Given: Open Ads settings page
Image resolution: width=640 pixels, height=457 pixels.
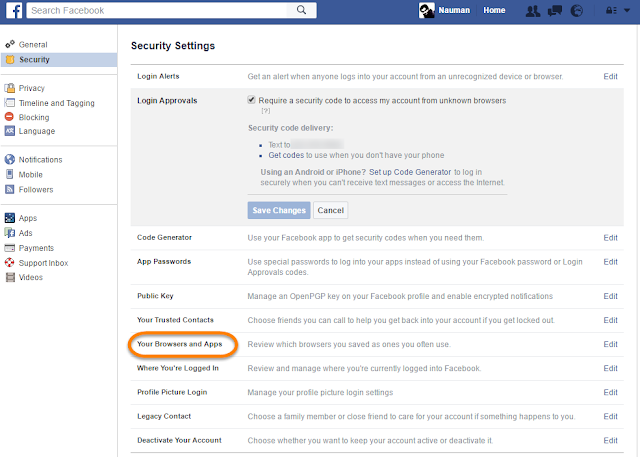Looking at the screenshot, I should coord(25,233).
